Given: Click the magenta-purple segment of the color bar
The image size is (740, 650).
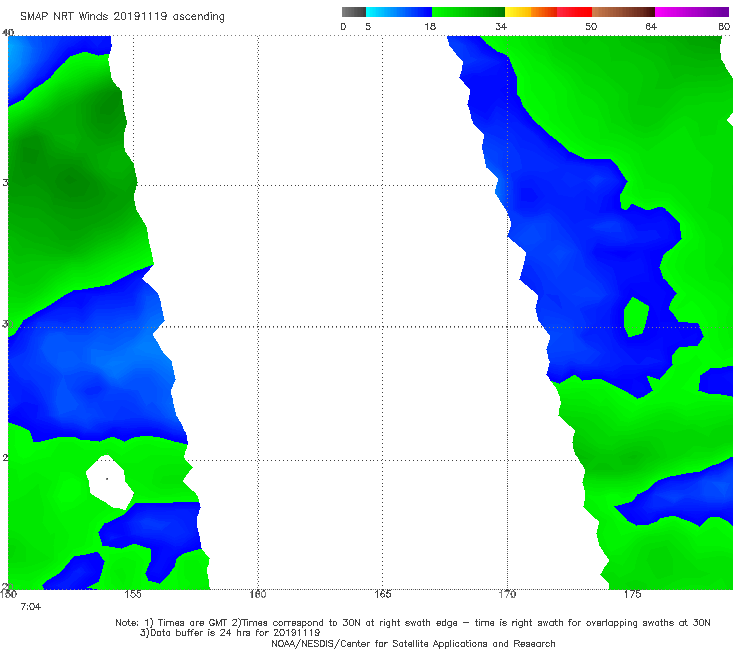Looking at the screenshot, I should pyautogui.click(x=692, y=12).
